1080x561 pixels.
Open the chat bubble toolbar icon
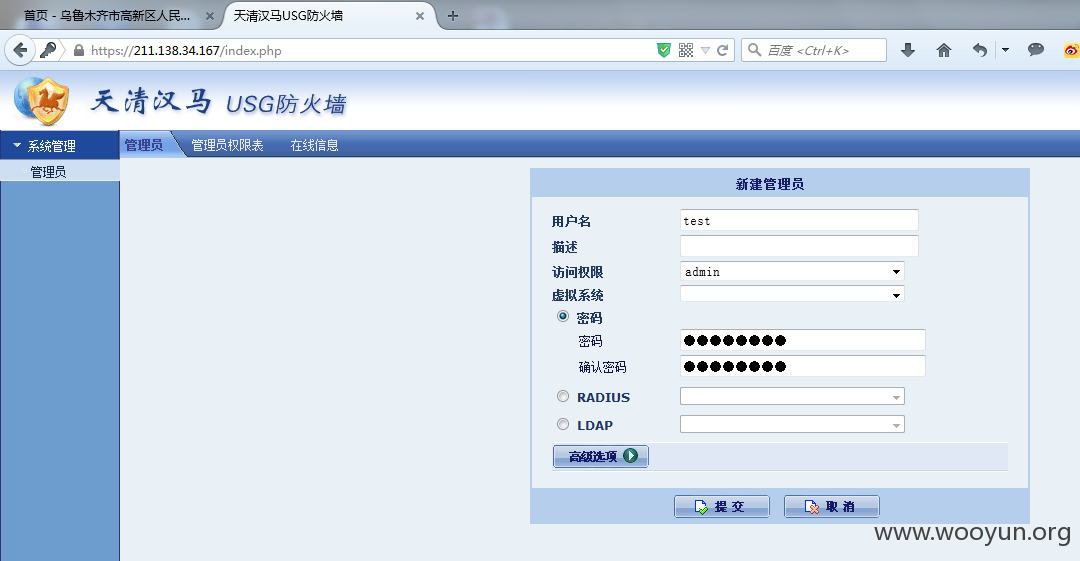[1035, 50]
